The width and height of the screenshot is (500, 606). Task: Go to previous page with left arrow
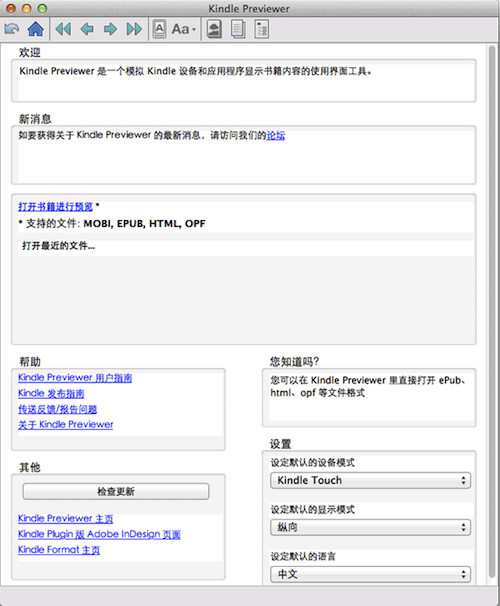click(87, 29)
